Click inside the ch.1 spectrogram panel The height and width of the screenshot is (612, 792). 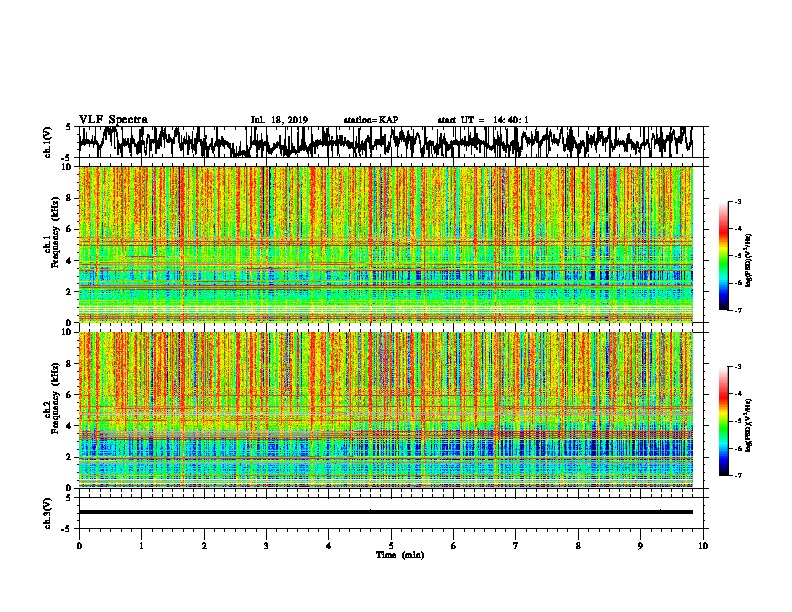[x=385, y=244]
